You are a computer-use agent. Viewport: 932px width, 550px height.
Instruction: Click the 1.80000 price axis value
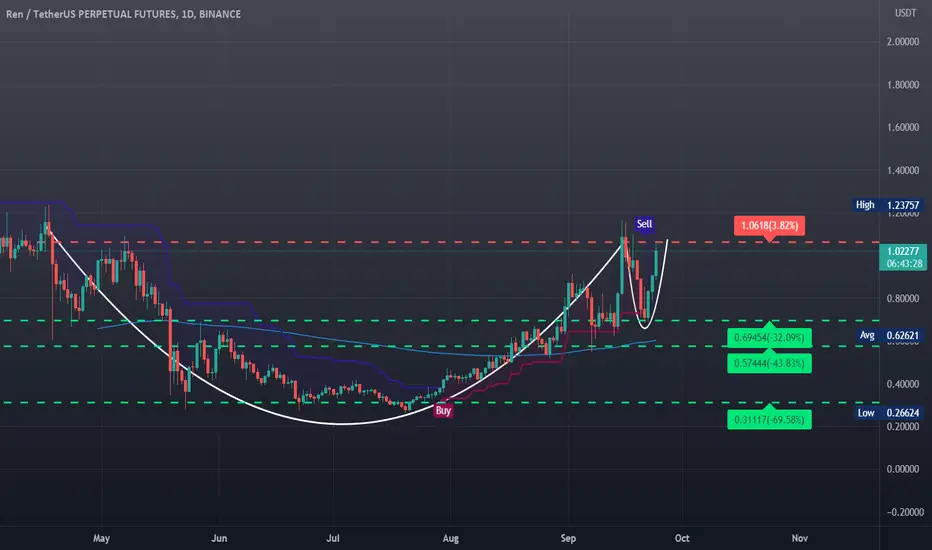pos(903,84)
